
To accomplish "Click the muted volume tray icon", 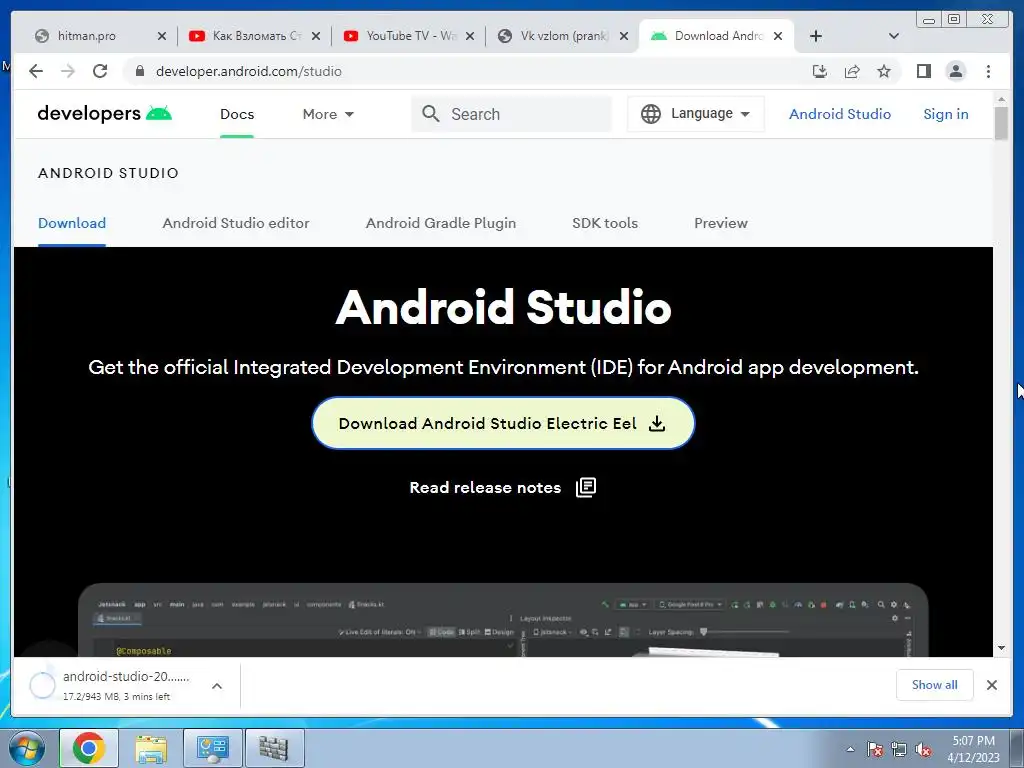I will coord(923,750).
